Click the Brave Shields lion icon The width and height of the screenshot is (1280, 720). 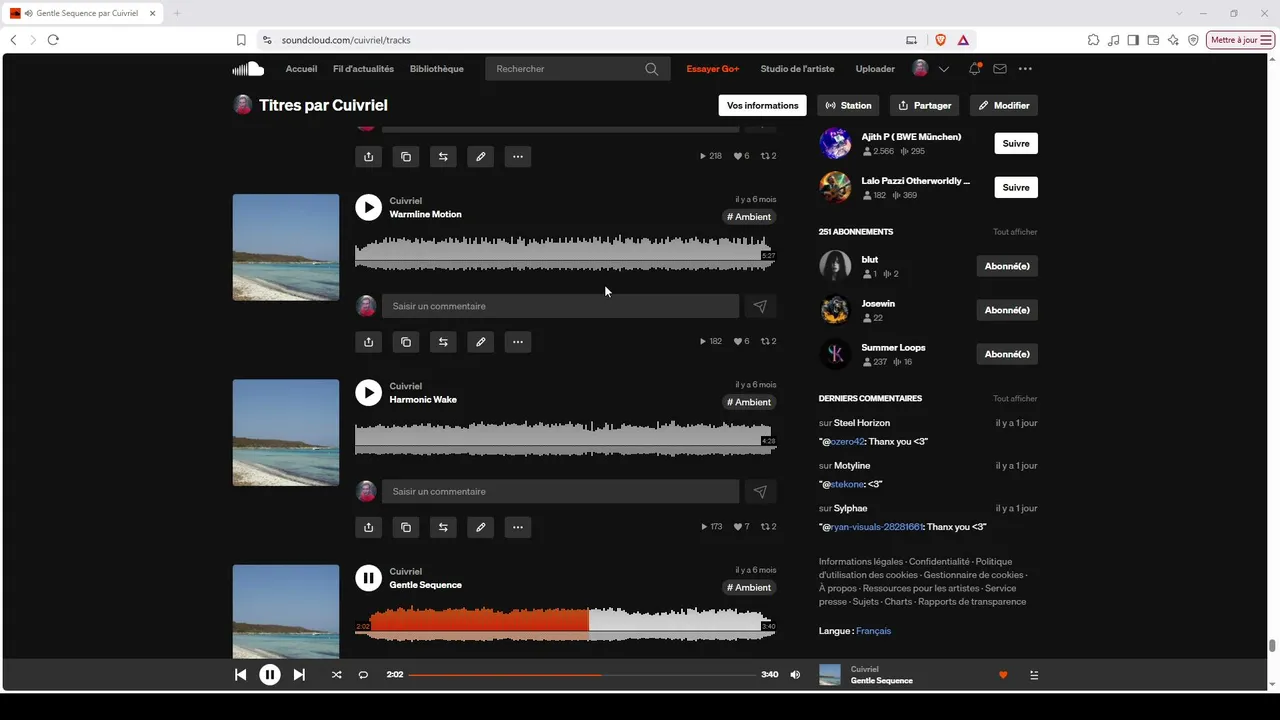[940, 40]
